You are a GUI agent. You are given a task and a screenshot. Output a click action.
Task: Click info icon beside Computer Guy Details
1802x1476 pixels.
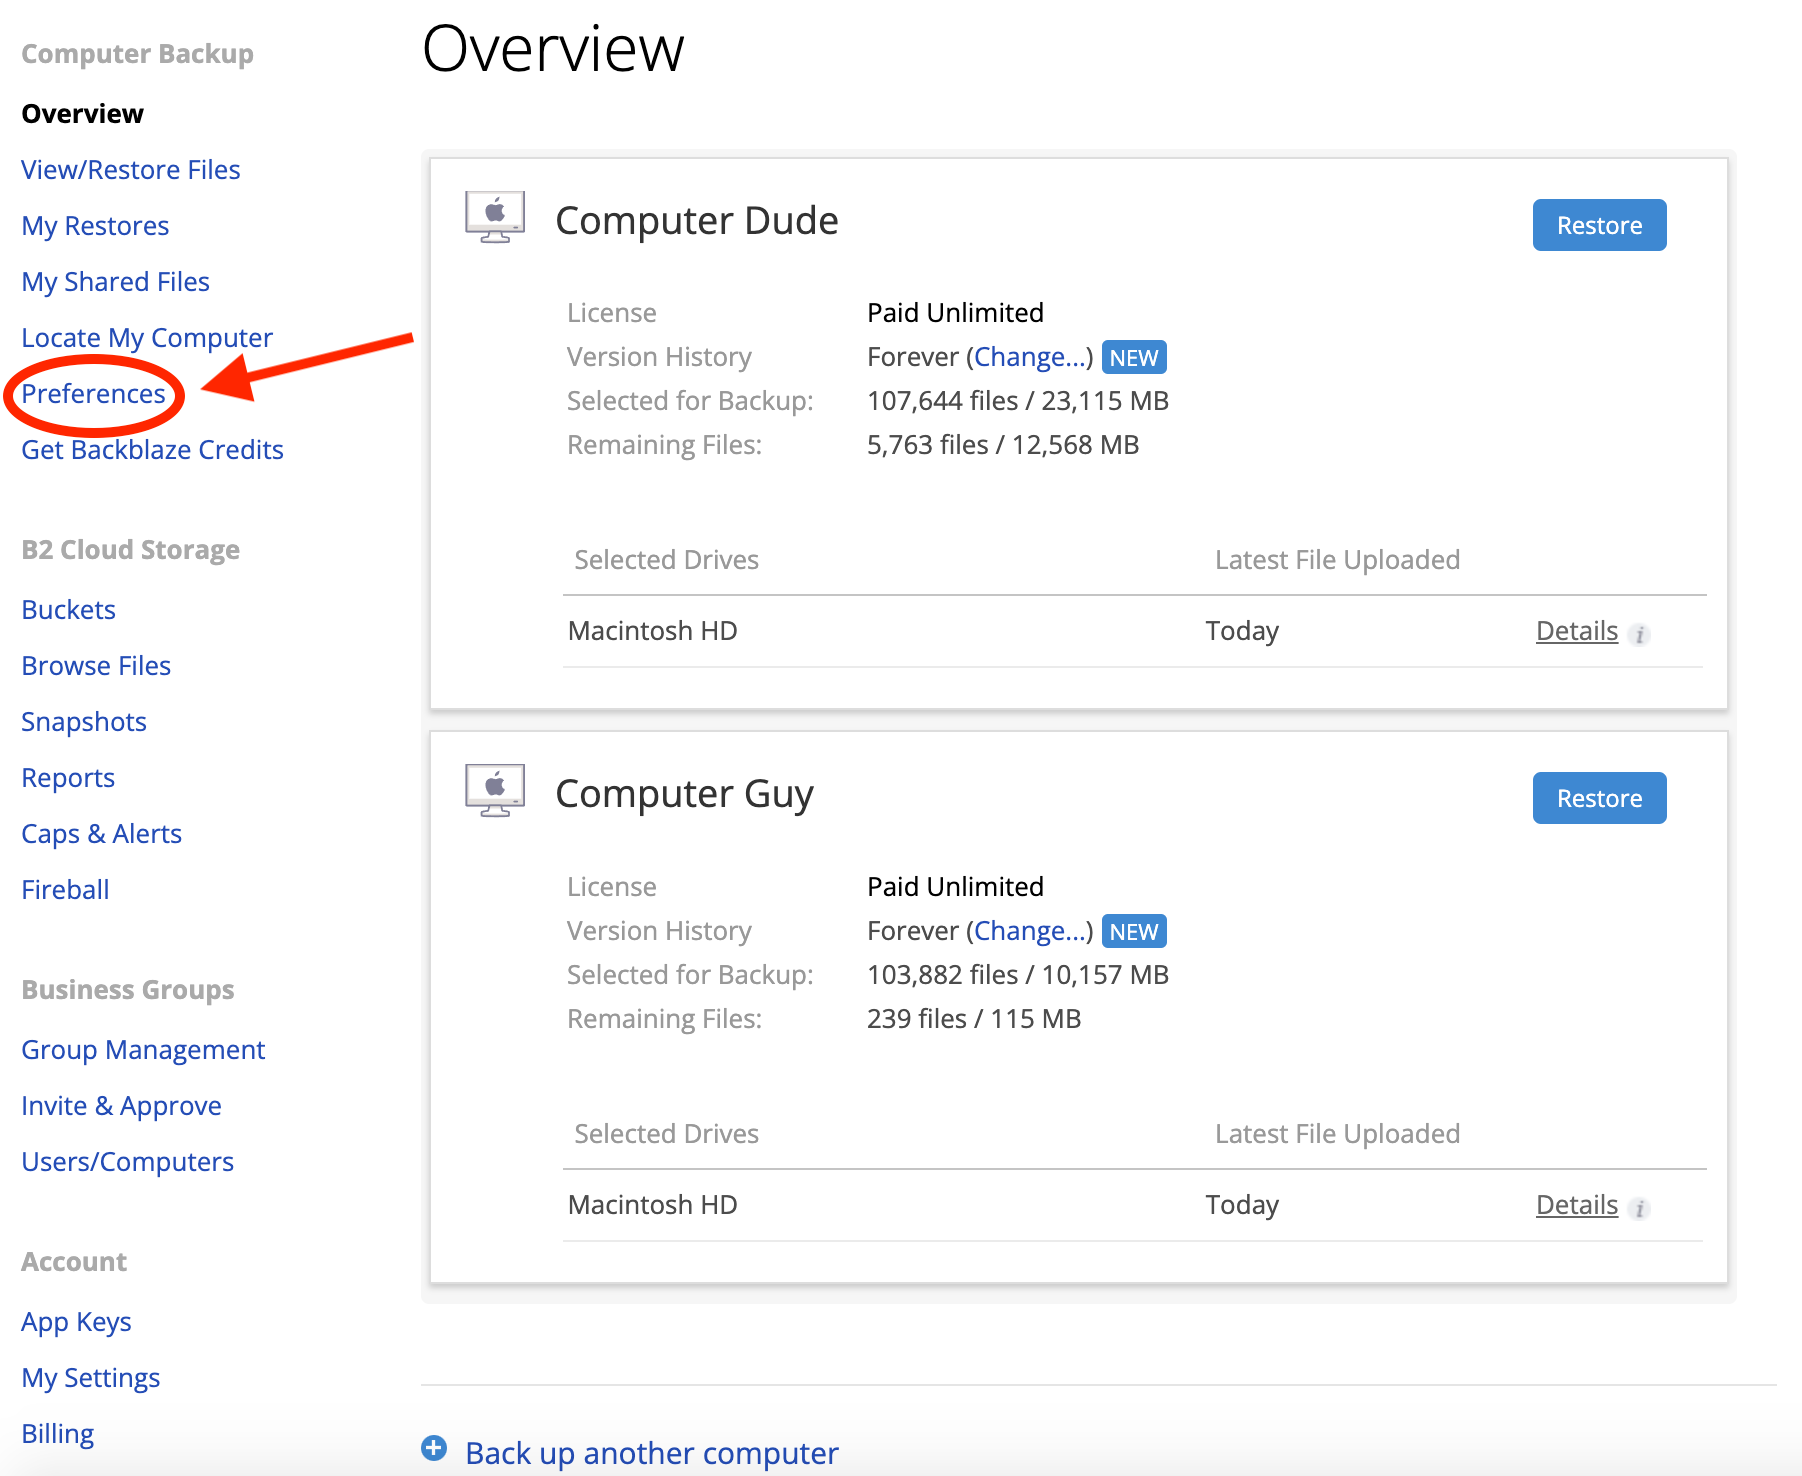(x=1639, y=1208)
